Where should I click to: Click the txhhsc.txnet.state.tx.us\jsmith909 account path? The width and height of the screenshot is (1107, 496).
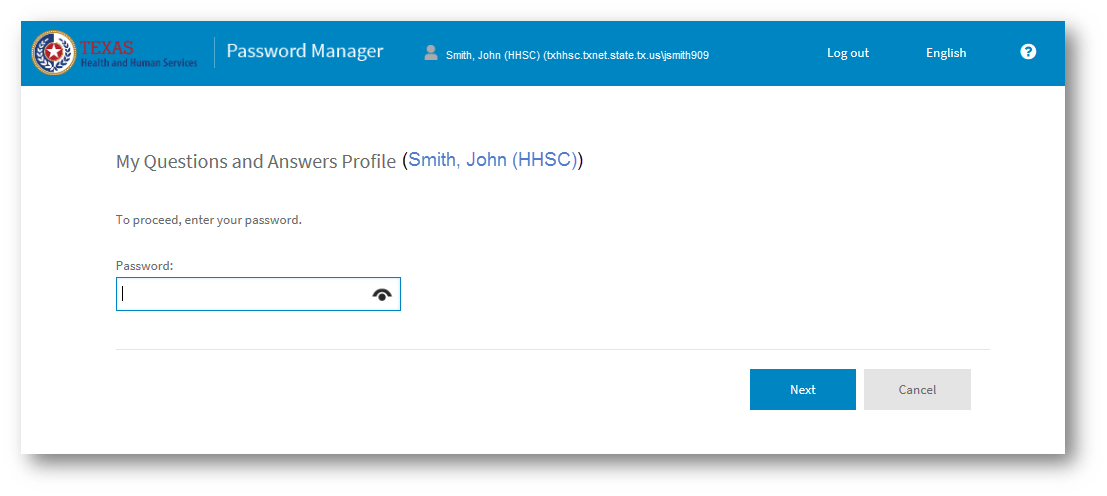coord(626,55)
